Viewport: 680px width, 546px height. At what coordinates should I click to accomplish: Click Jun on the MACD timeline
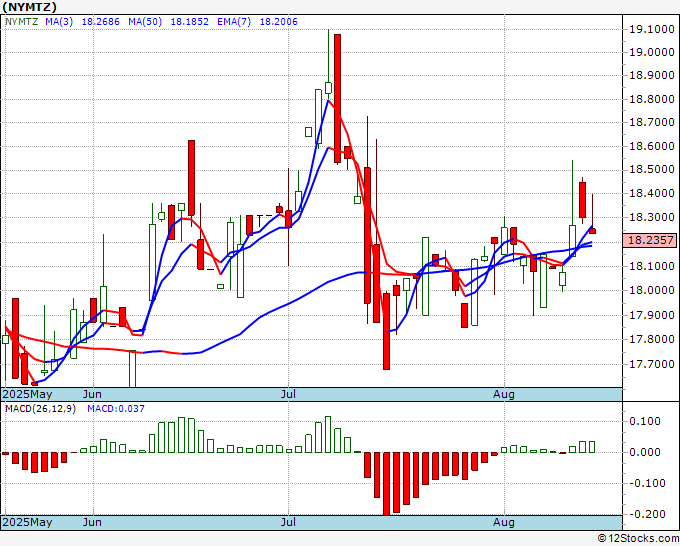click(x=92, y=522)
